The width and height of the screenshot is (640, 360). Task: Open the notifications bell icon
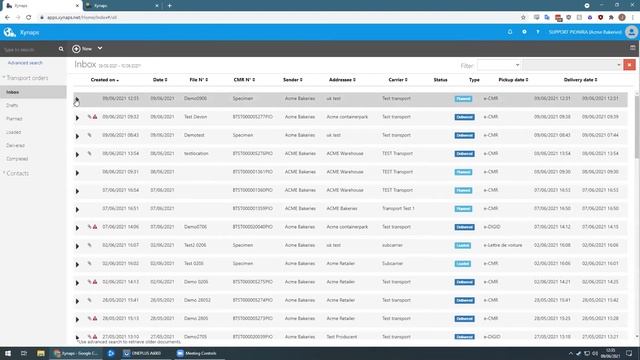(510, 32)
